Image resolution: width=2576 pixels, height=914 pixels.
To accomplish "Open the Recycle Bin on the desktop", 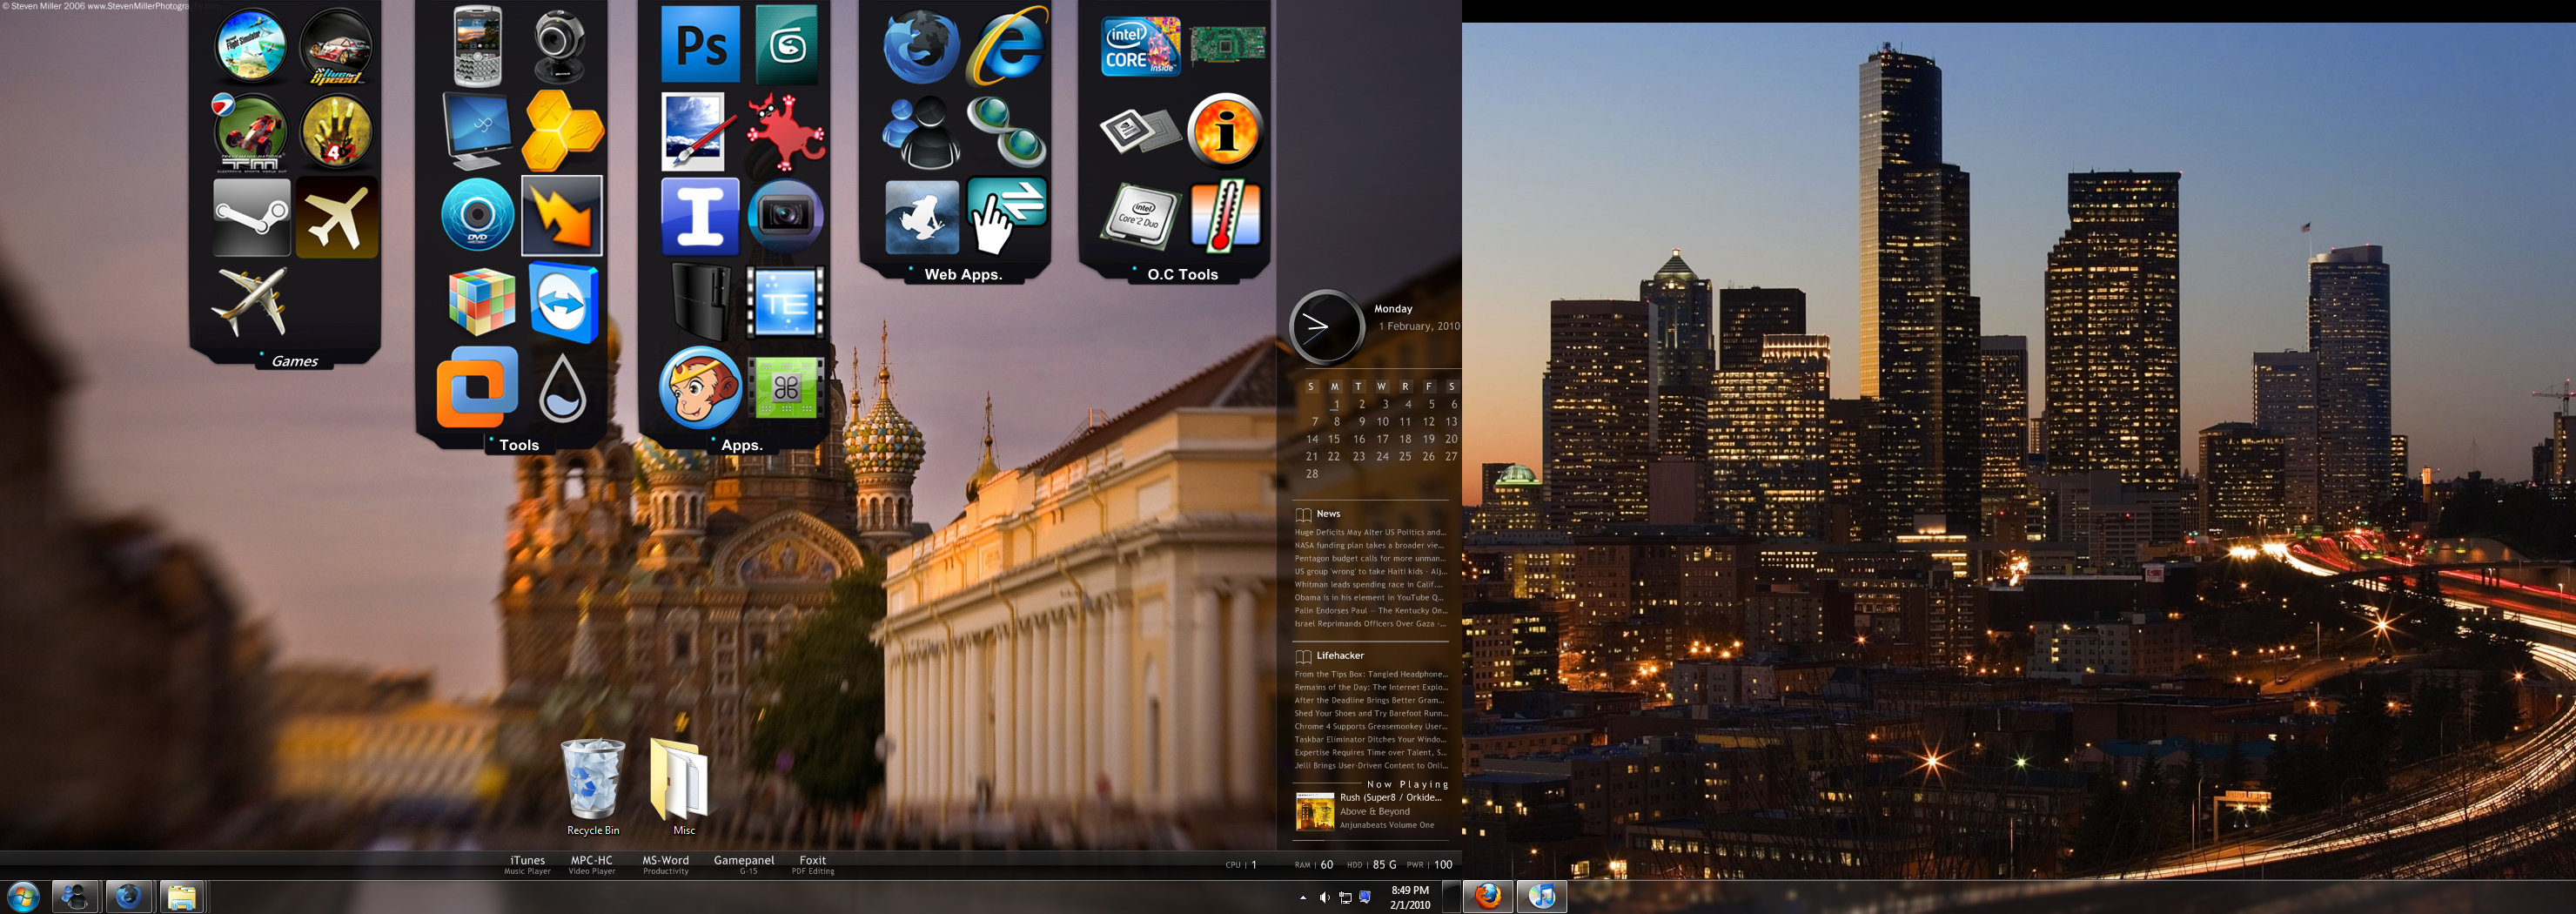I will (593, 787).
